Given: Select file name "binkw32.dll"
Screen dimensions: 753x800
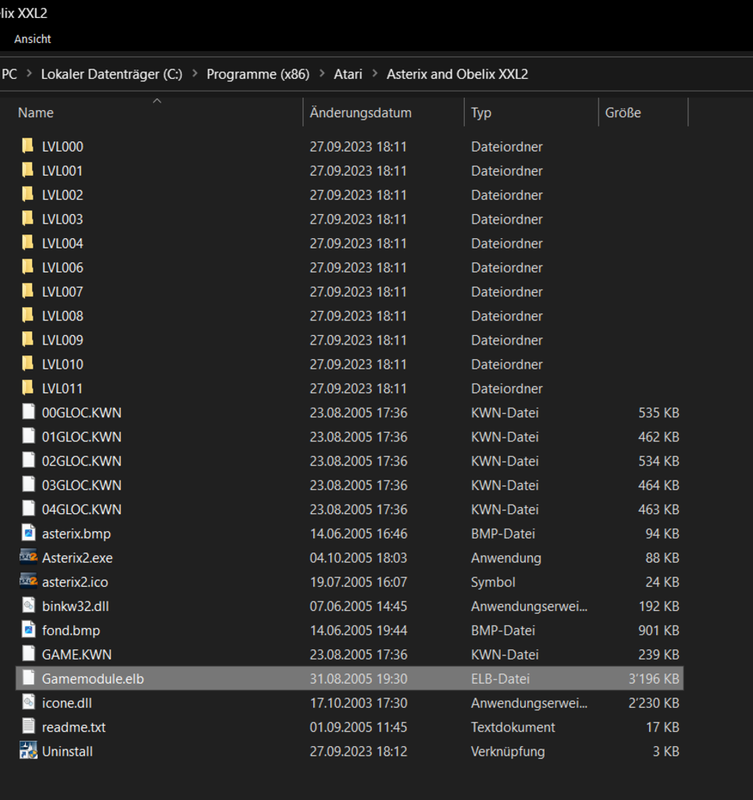Looking at the screenshot, I should click(x=76, y=606).
